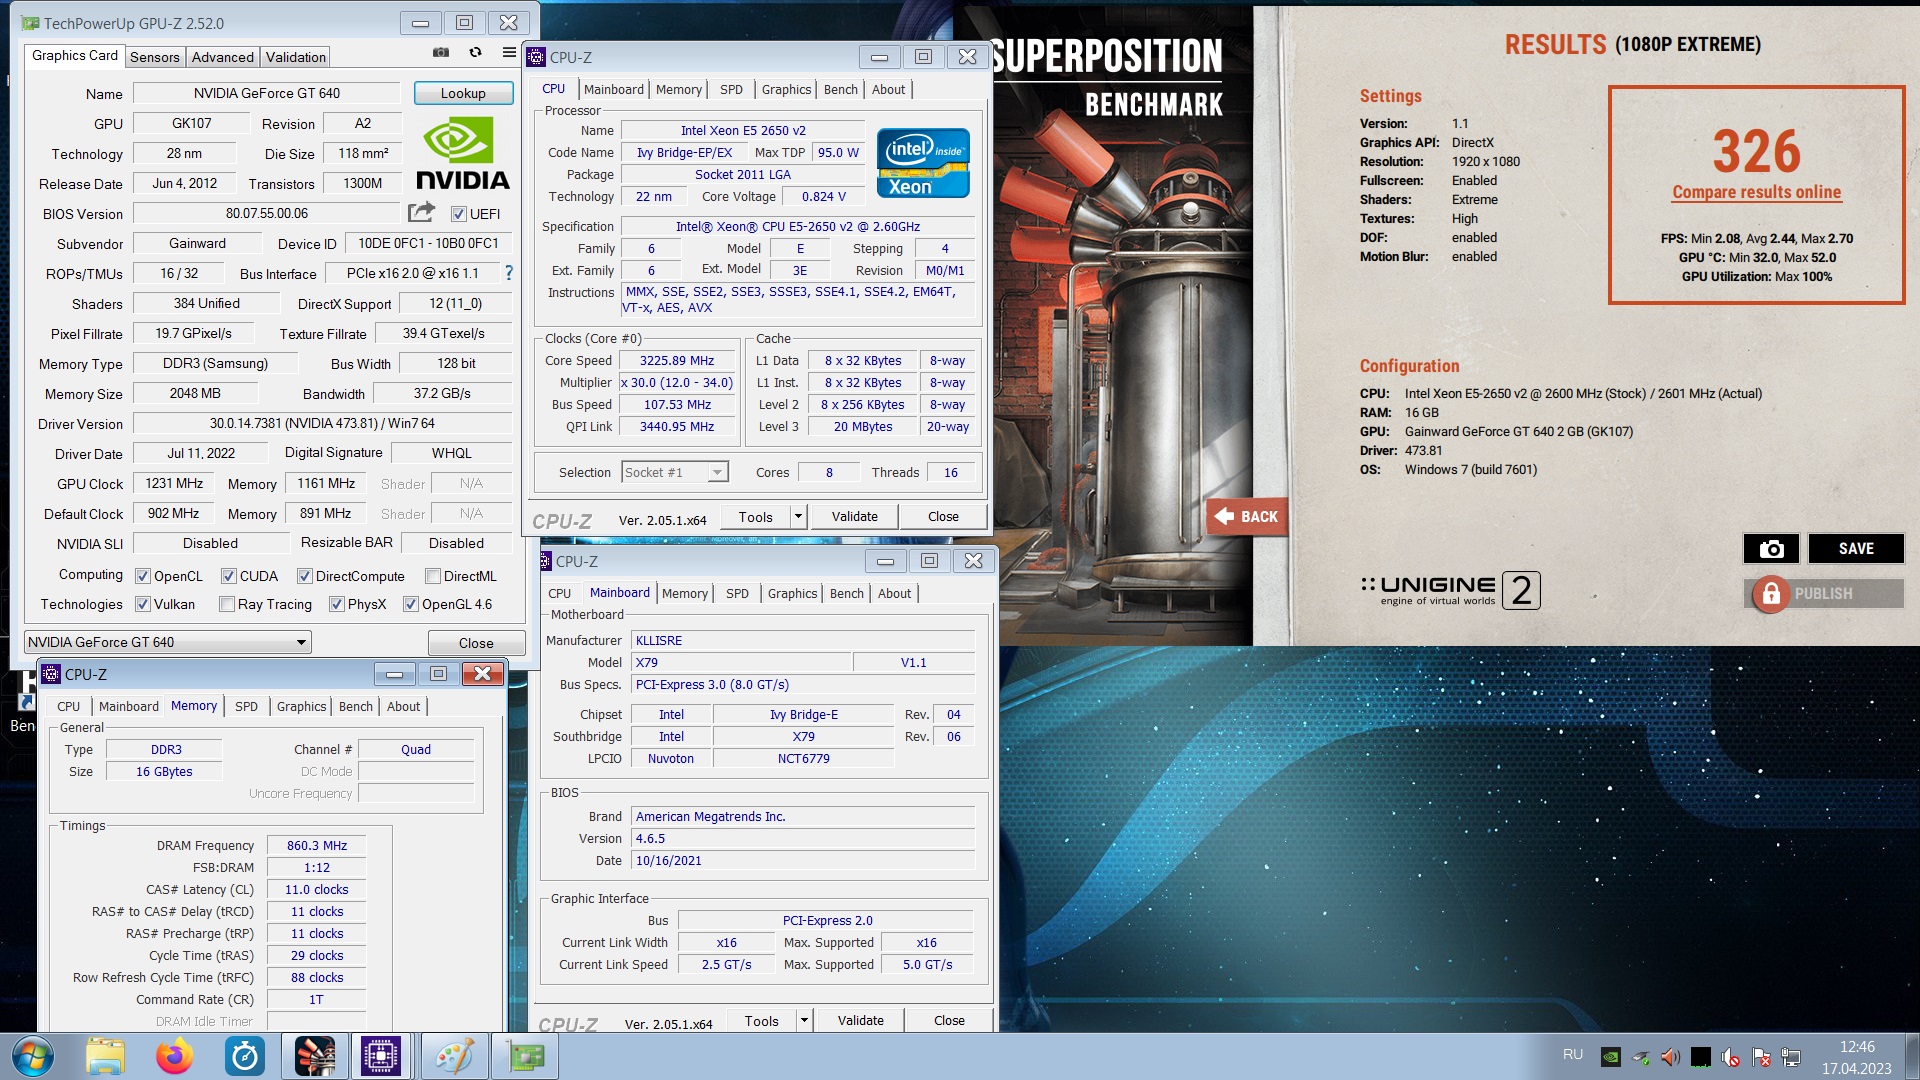1920x1080 pixels.
Task: Open GPU-Z hamburger menu icon
Action: (x=509, y=52)
